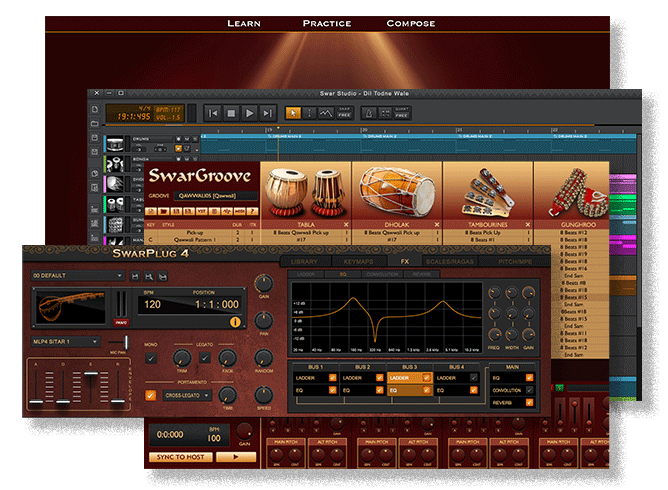This screenshot has height=490, width=668.
Task: Click the save icon in Swar Studio sidebar
Action: pyautogui.click(x=95, y=138)
